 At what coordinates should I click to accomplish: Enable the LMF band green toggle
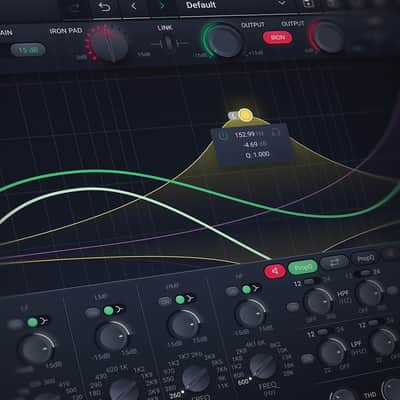108,311
